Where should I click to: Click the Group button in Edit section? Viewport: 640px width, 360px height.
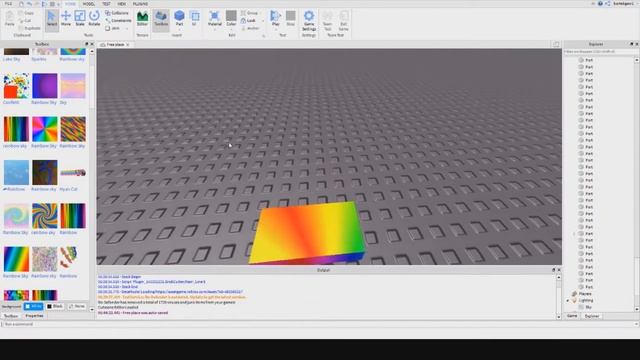pyautogui.click(x=249, y=13)
